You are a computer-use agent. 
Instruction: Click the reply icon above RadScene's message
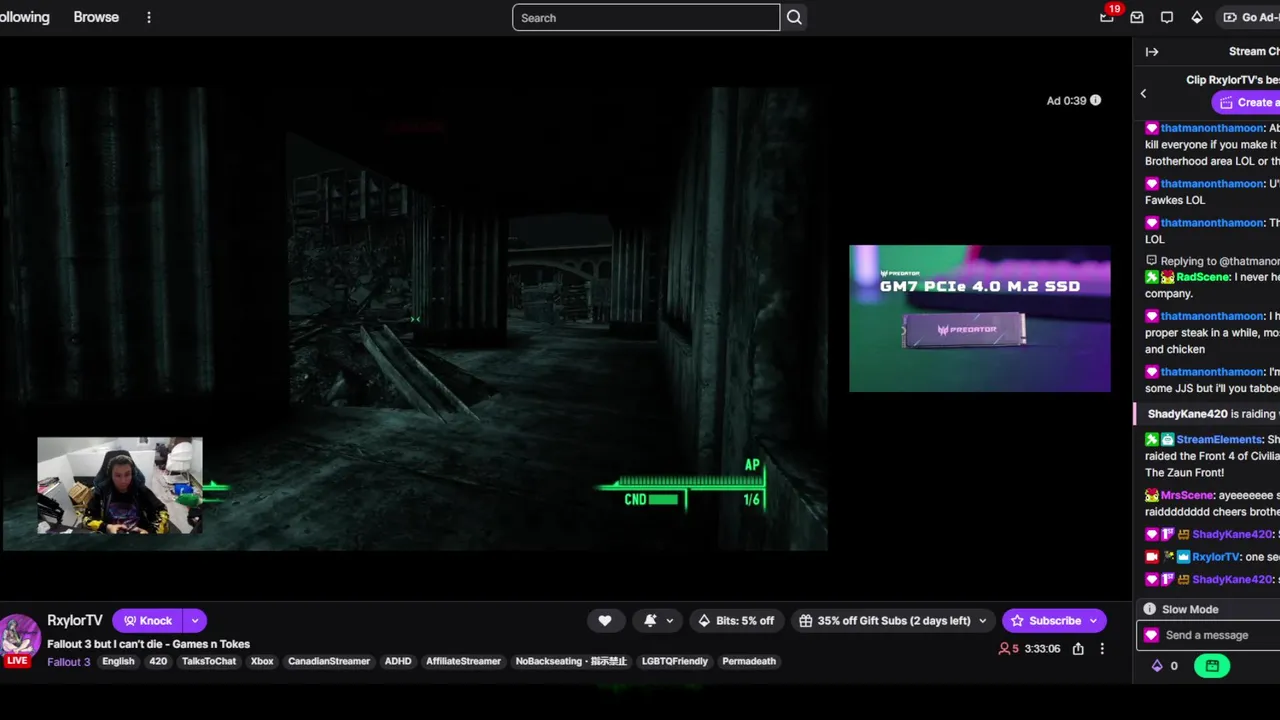[1151, 261]
